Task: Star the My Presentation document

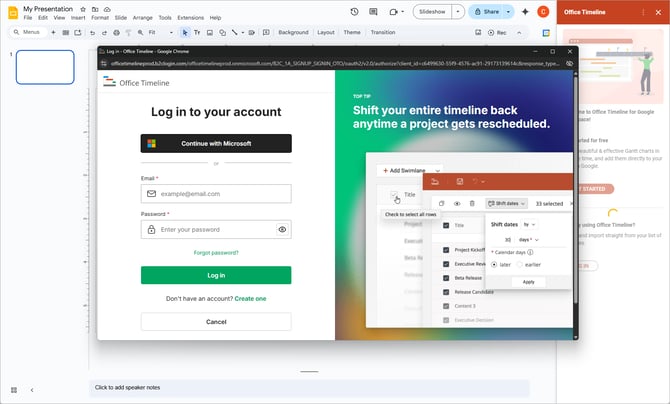Action: pos(83,9)
